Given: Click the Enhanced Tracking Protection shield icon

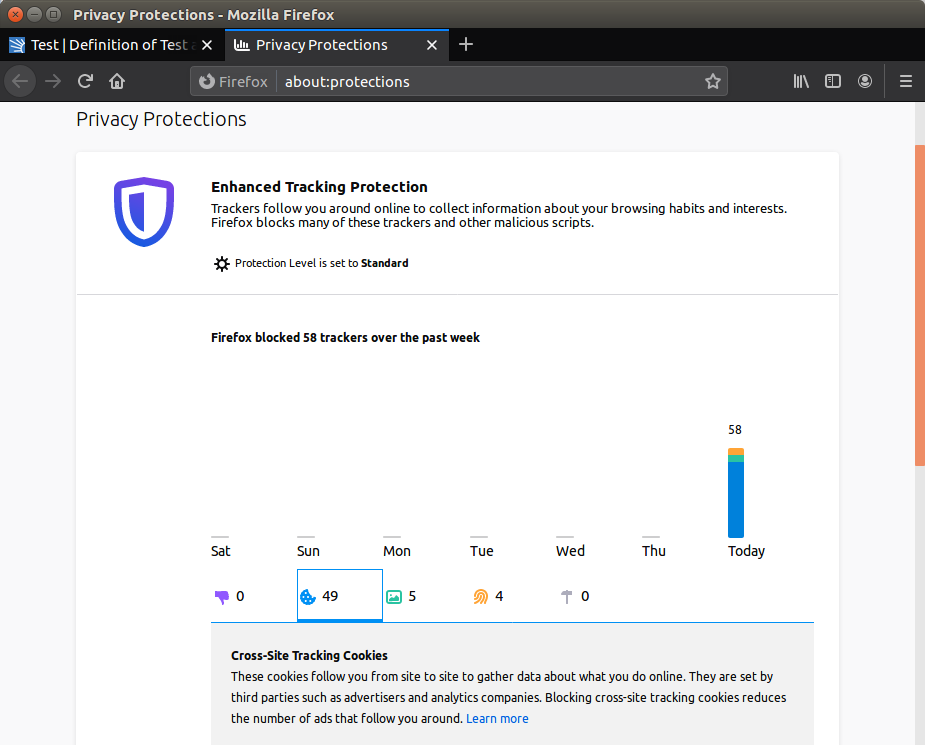Looking at the screenshot, I should (144, 211).
